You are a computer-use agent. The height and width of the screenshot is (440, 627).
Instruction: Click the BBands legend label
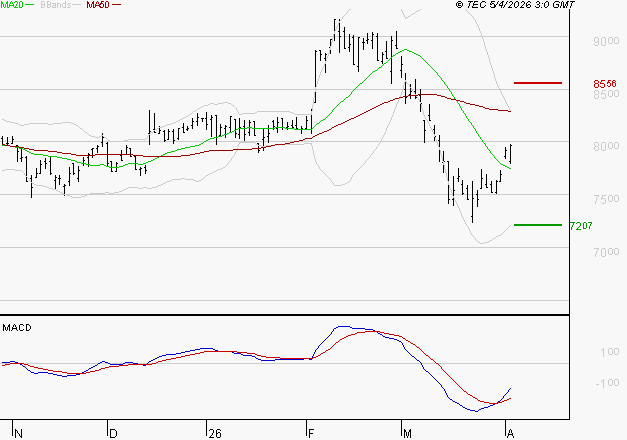click(56, 5)
